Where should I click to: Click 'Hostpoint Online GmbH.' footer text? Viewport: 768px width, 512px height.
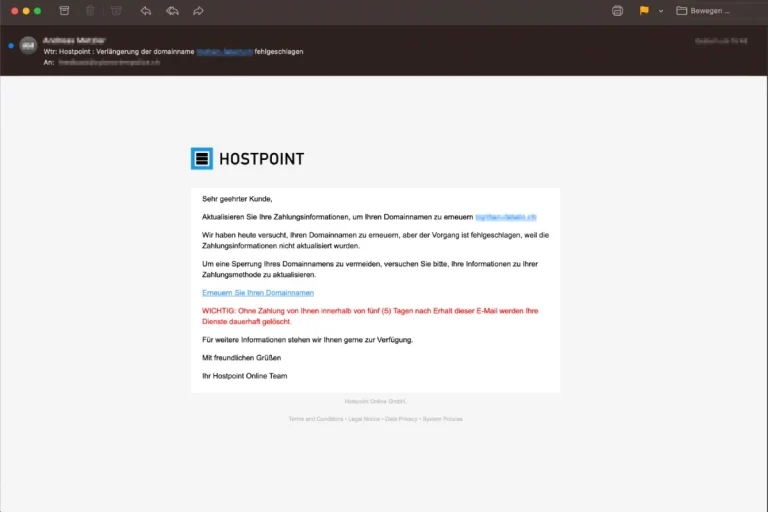375,401
